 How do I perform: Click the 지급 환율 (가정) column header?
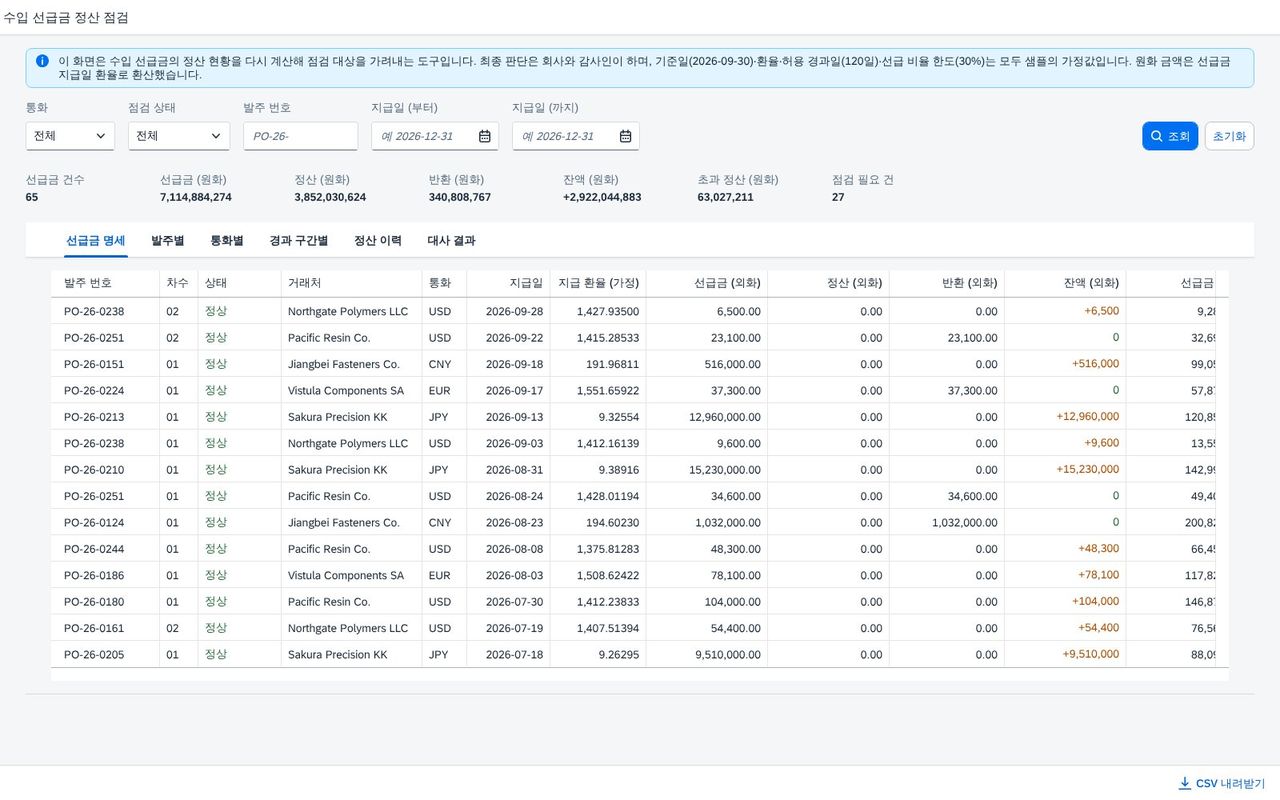pos(598,283)
